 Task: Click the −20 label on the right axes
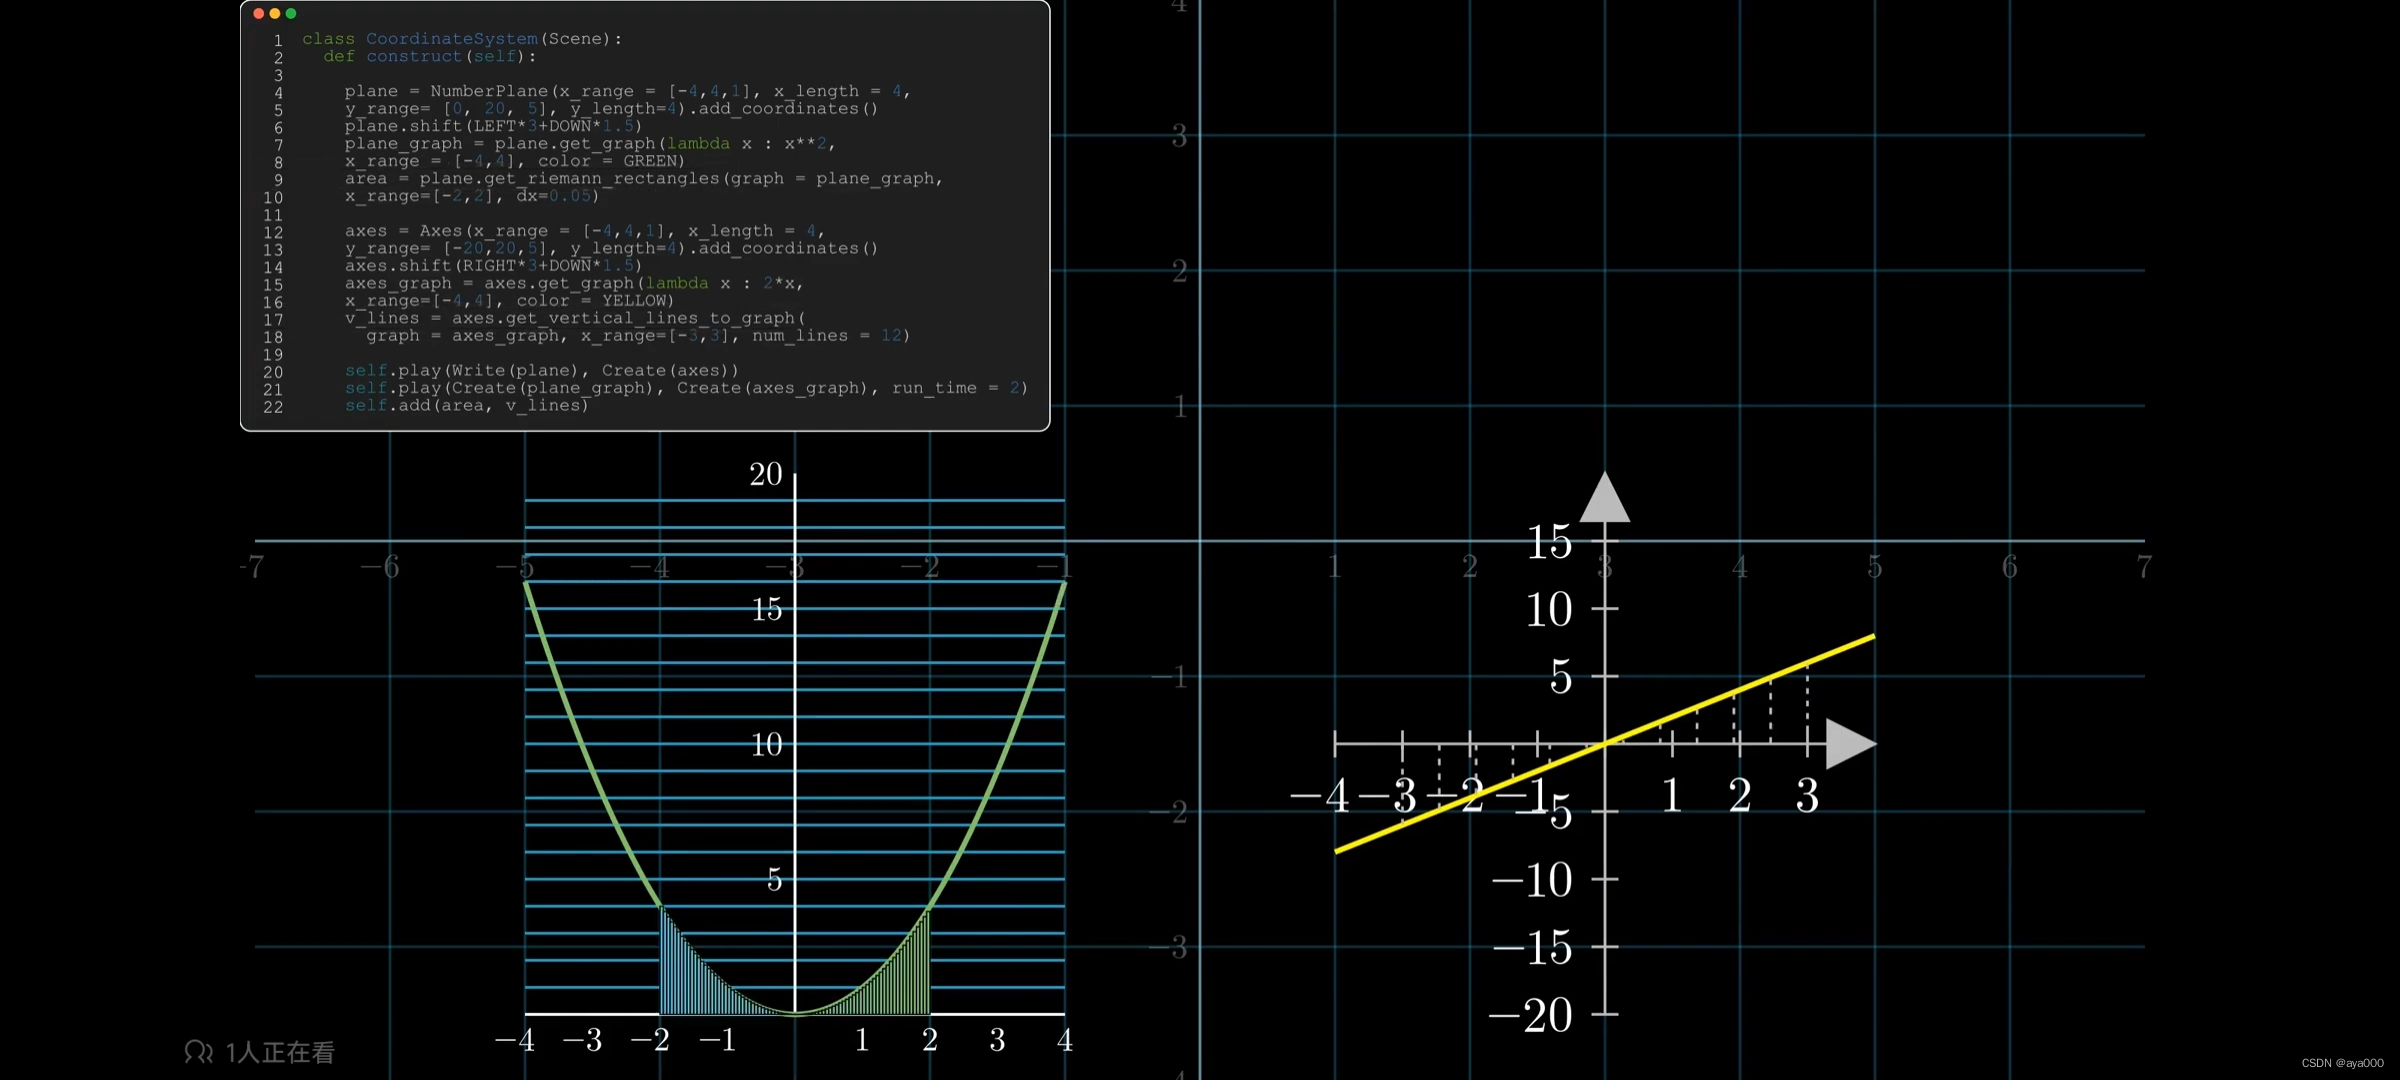click(x=1532, y=1015)
